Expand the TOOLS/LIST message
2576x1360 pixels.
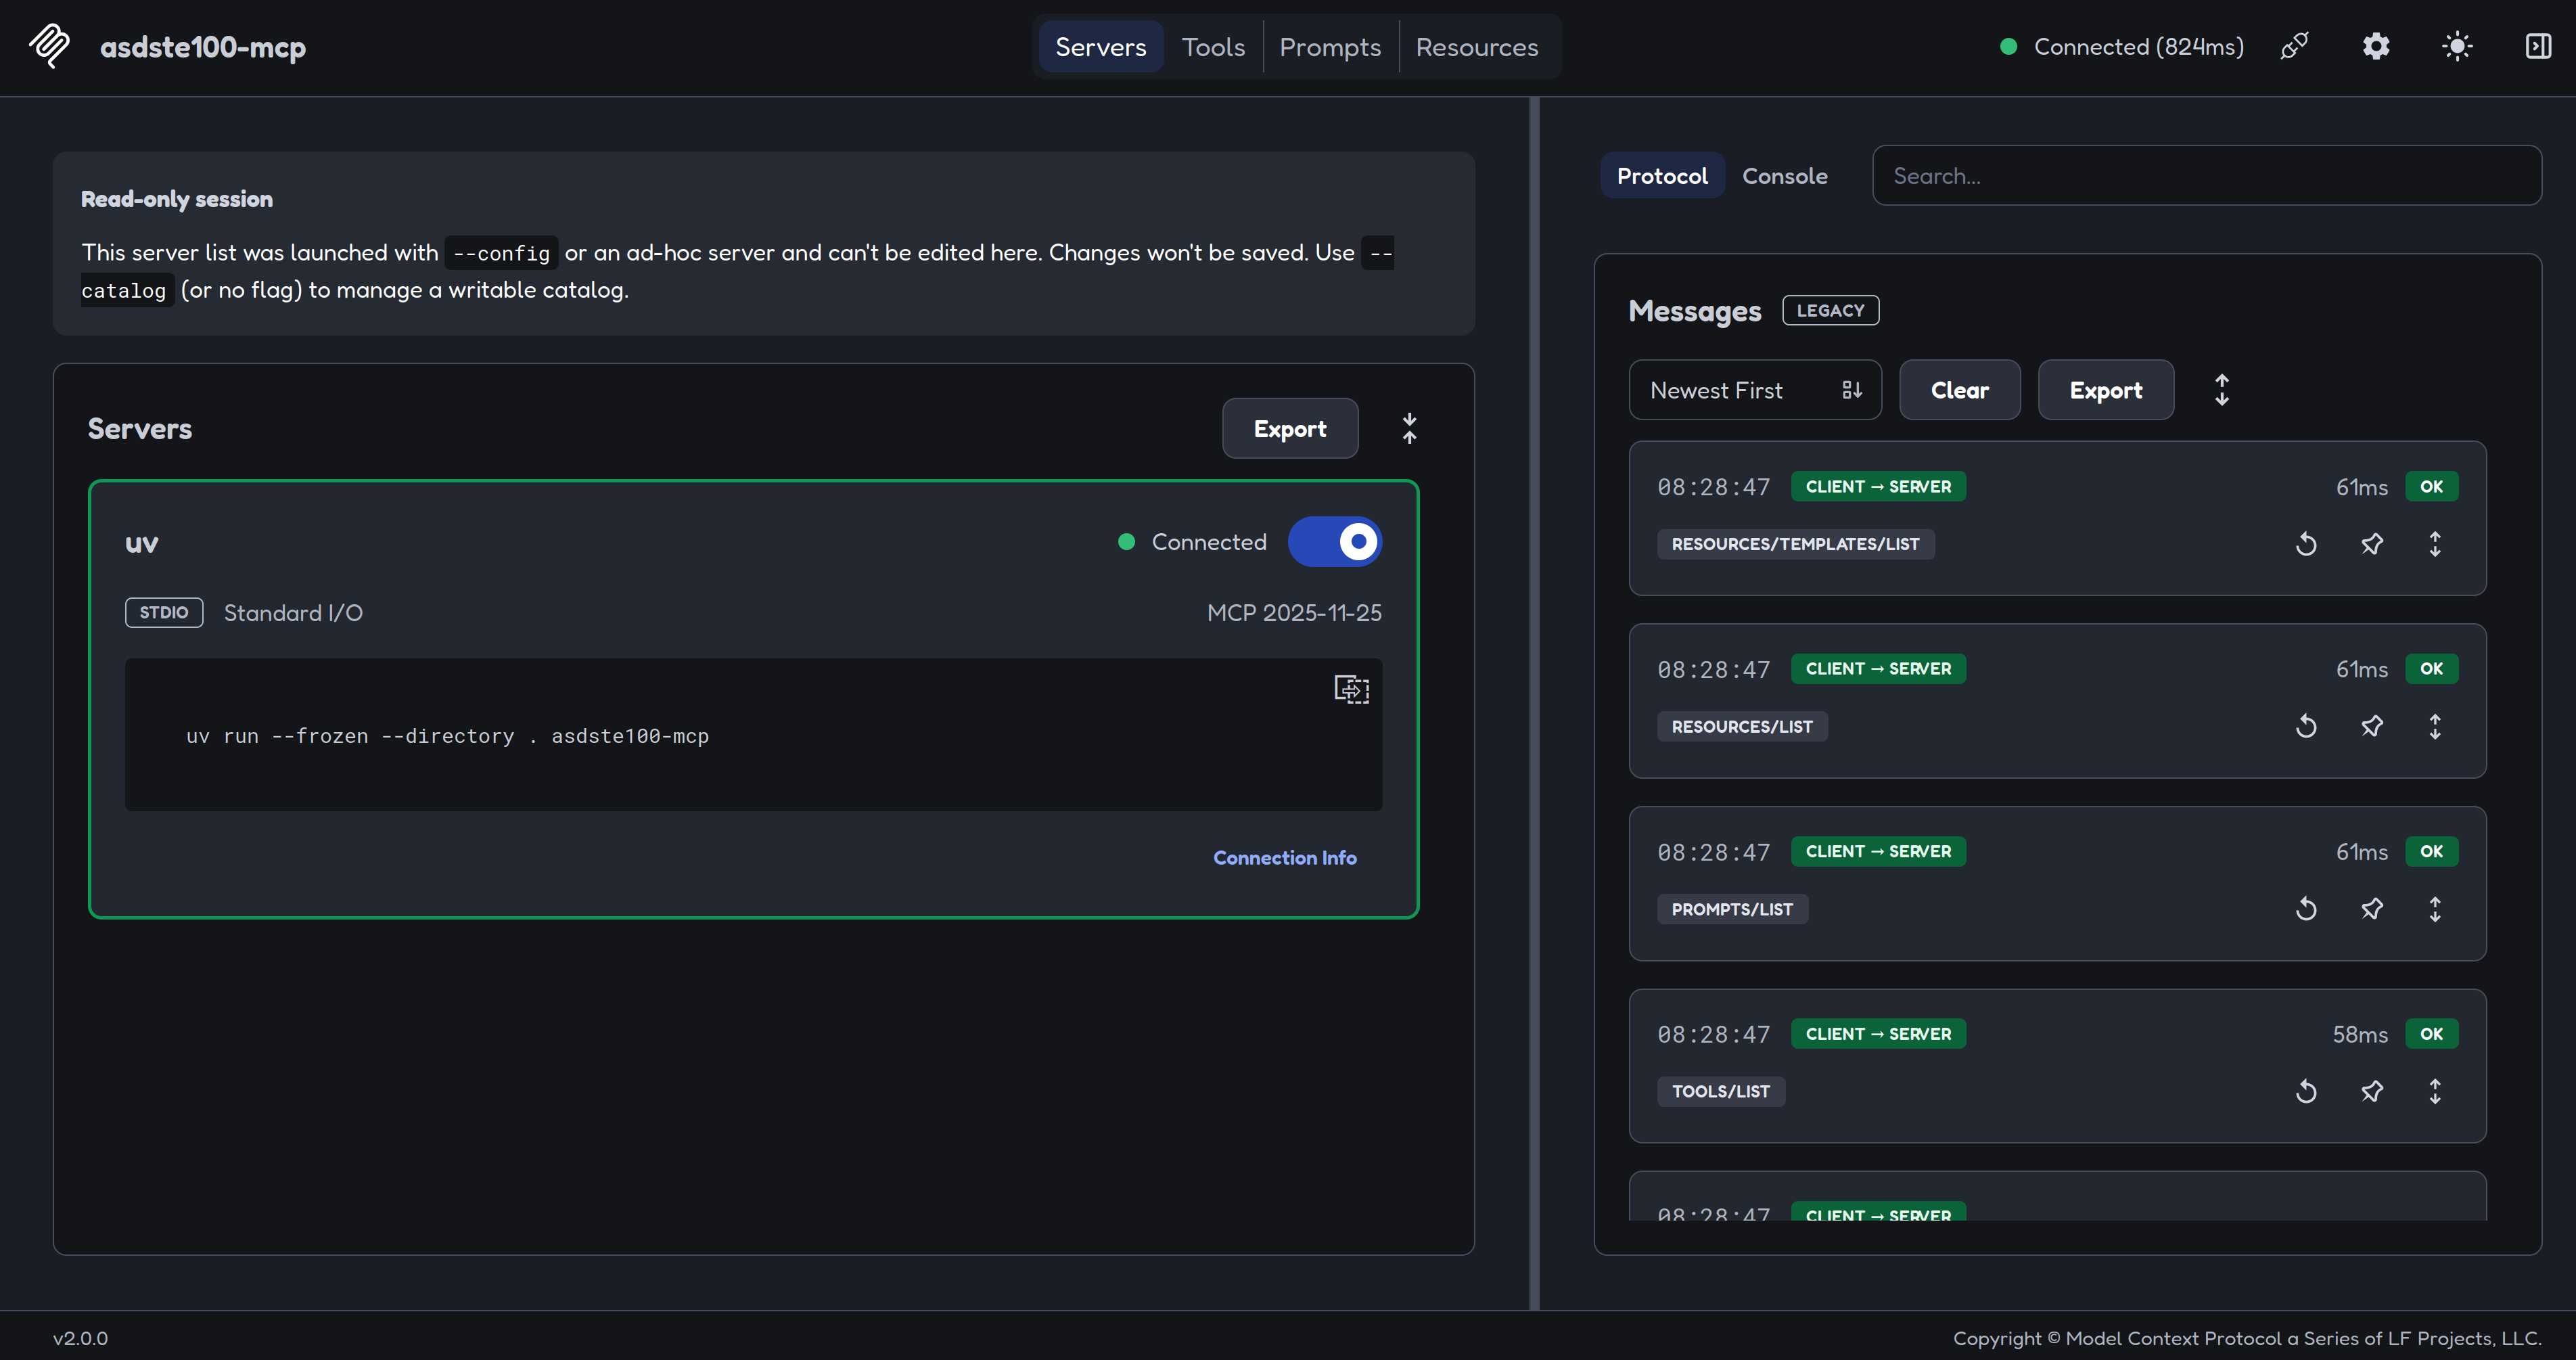pos(2435,1091)
